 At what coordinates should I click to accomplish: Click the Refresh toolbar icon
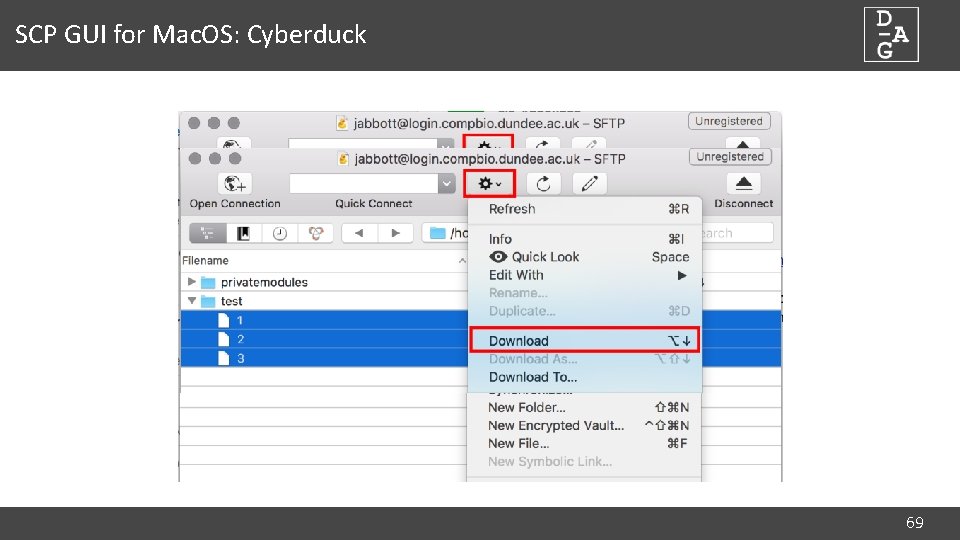click(543, 184)
